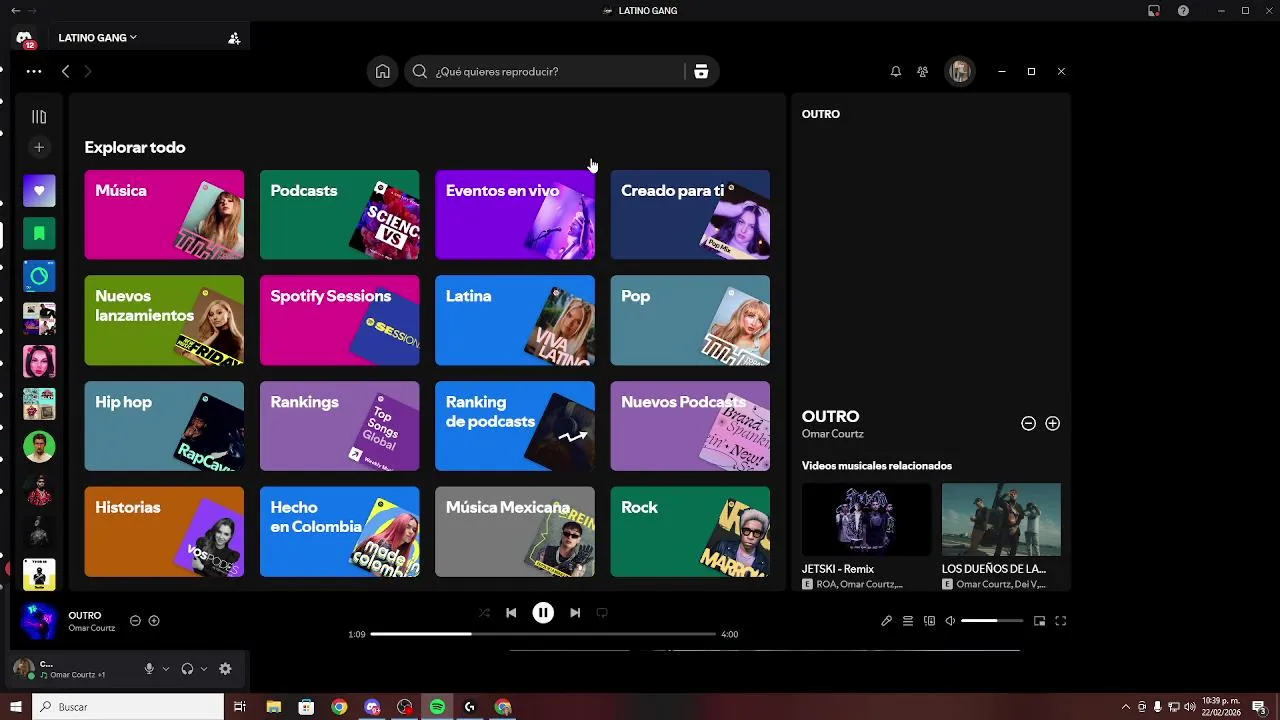
Task: Open green bookmark Your Episodes playlist
Action: tap(39, 233)
